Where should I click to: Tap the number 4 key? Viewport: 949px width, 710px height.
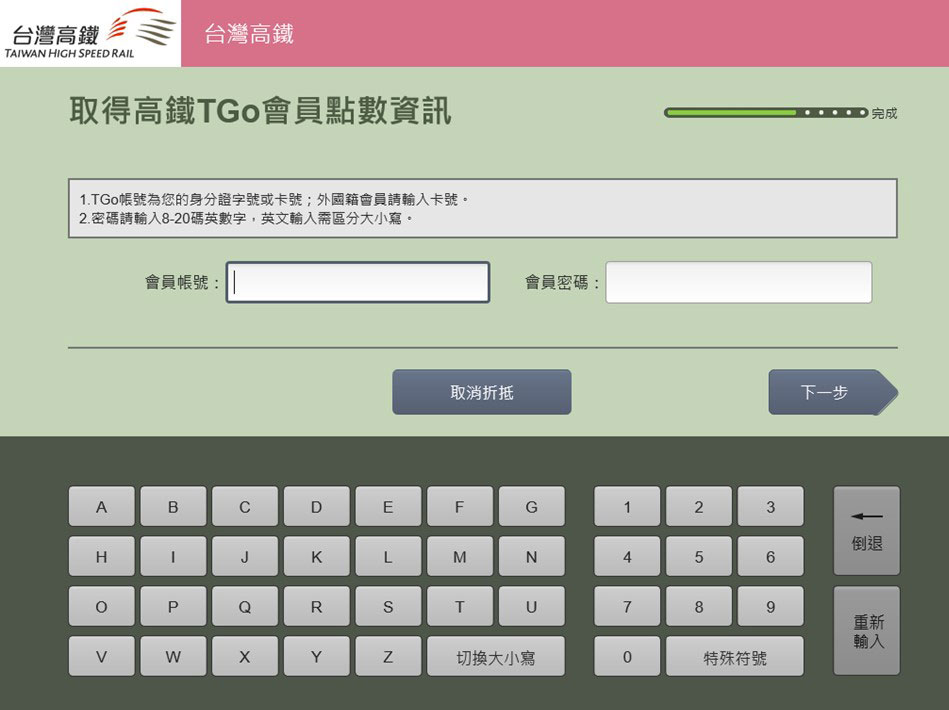click(x=627, y=556)
